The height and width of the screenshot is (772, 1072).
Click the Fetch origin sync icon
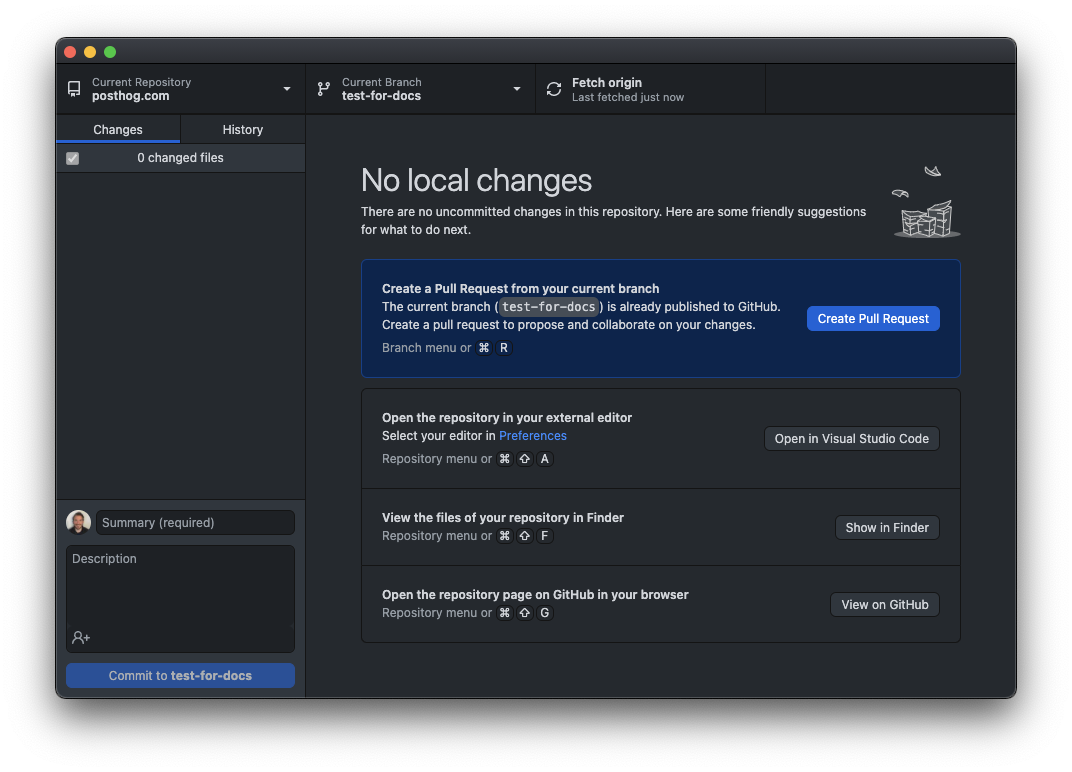(553, 88)
